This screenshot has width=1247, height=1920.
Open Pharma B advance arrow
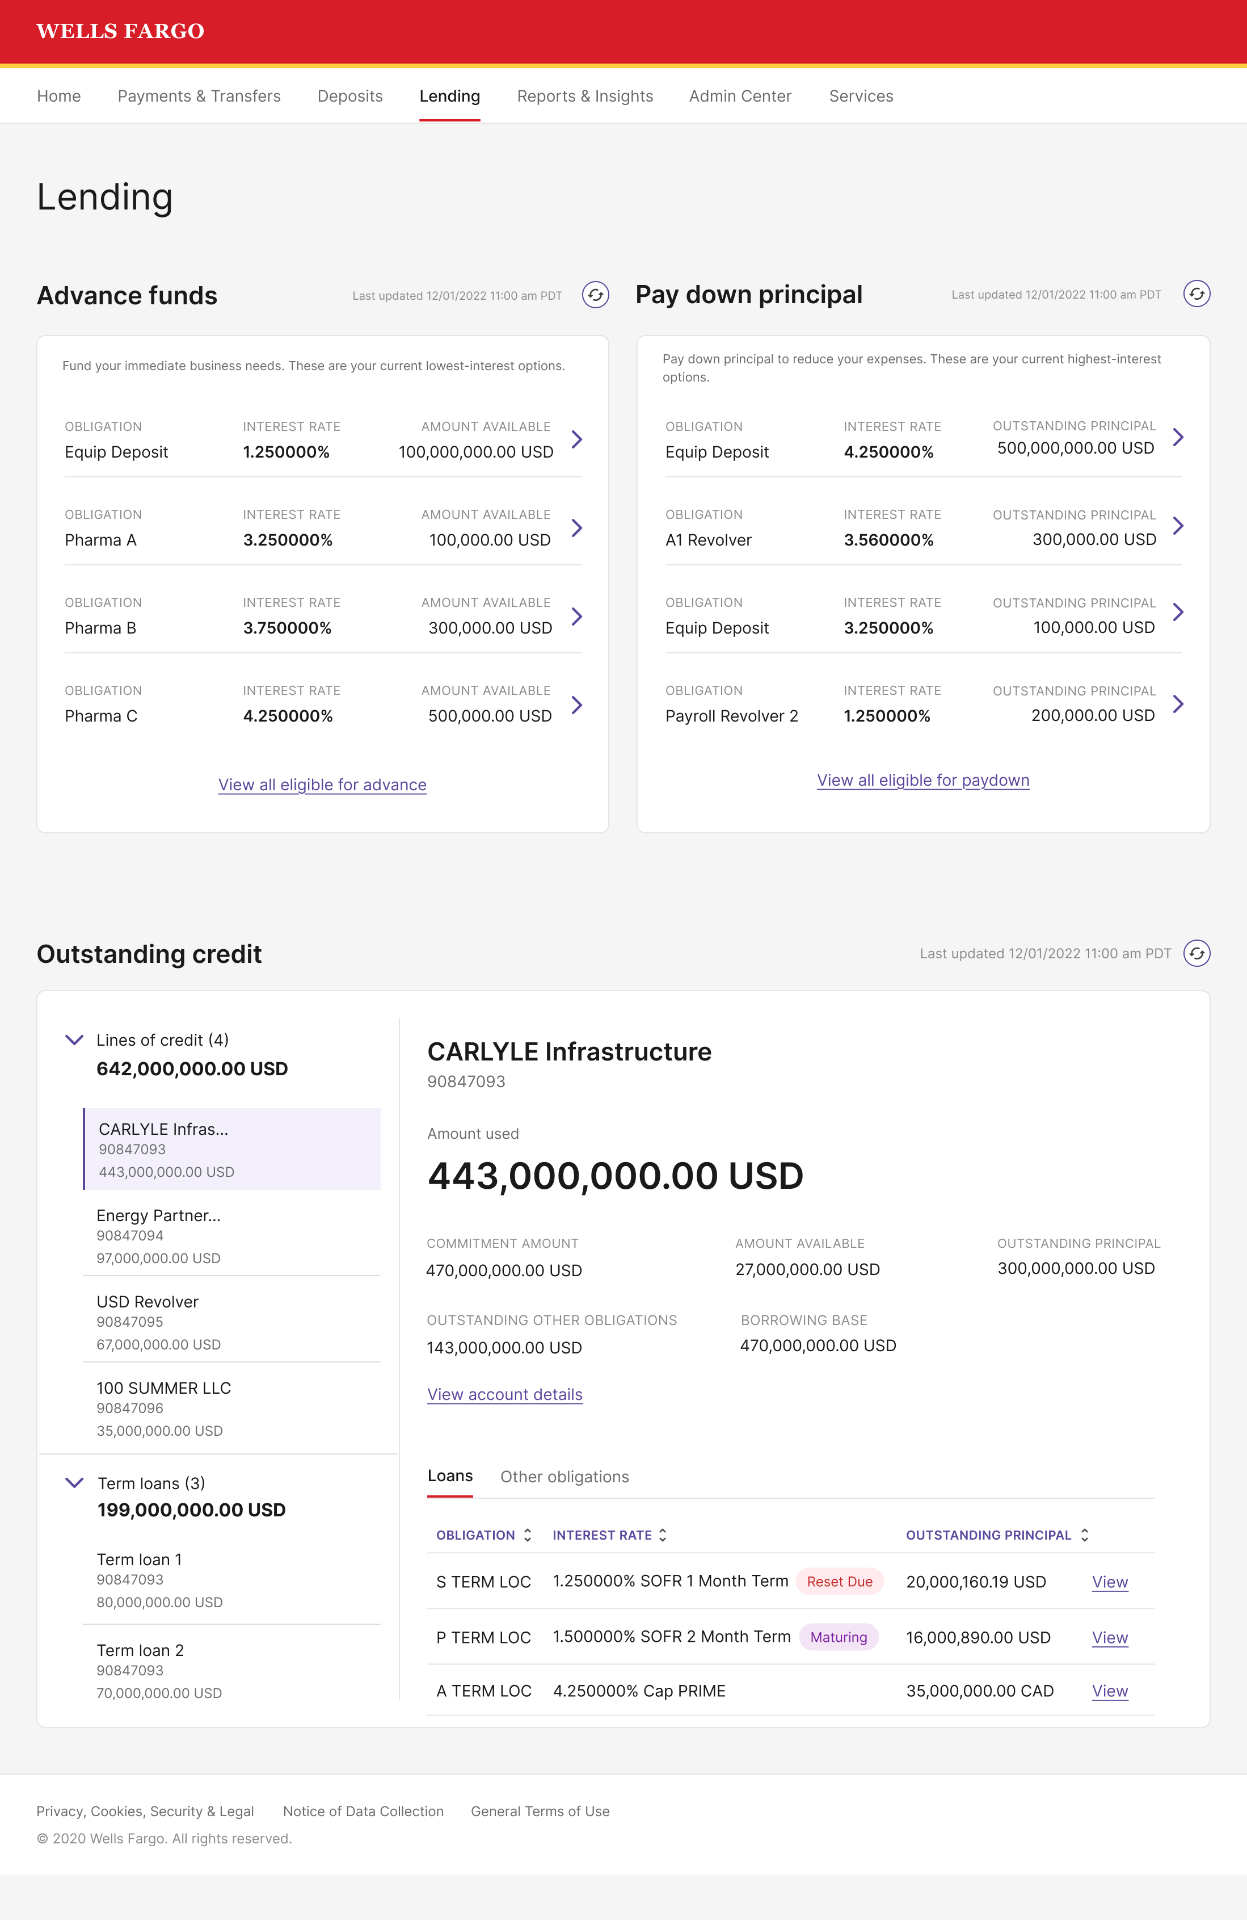577,616
